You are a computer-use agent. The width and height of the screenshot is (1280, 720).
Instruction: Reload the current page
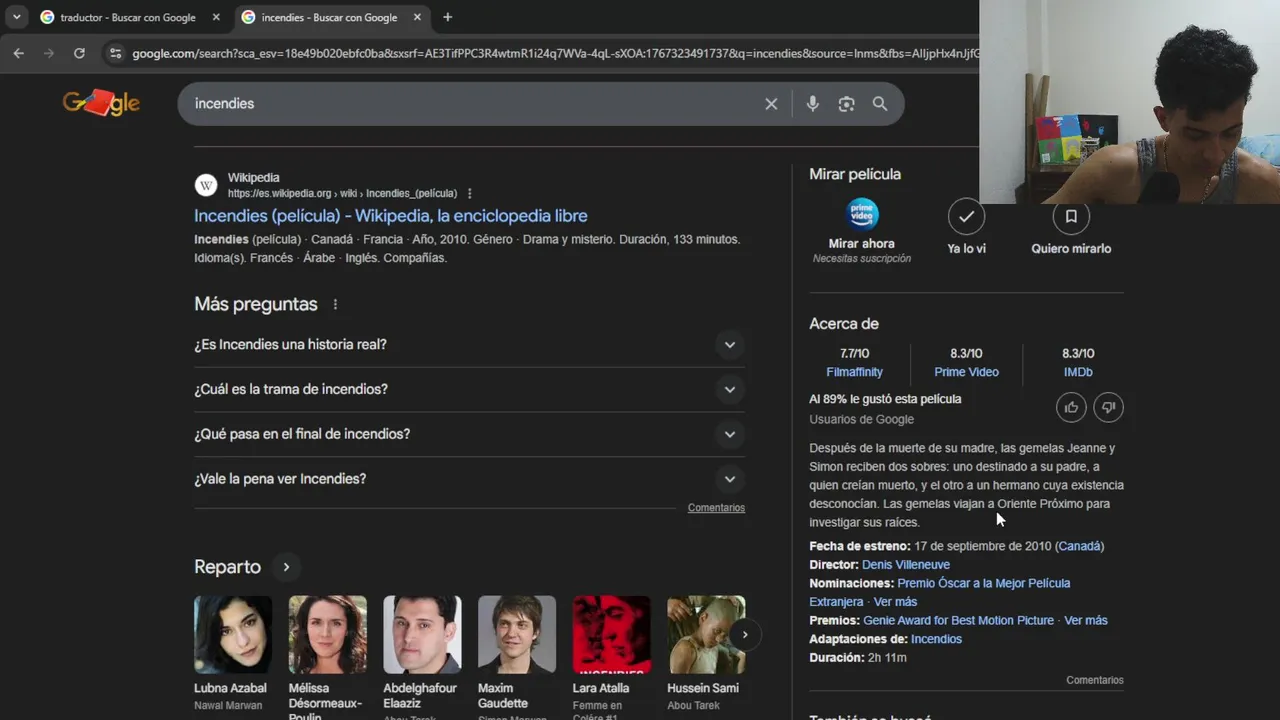click(x=79, y=53)
